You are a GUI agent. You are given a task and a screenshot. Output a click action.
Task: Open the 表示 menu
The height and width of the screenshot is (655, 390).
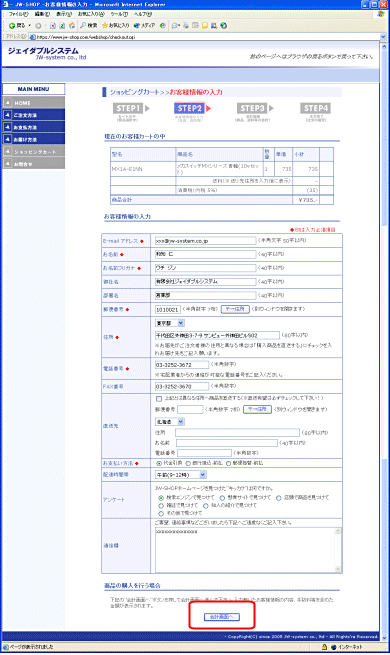click(64, 14)
